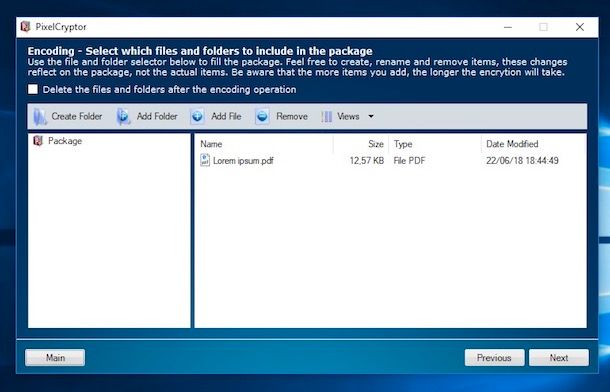This screenshot has height=392, width=610.
Task: Click the Views label in toolbar
Action: coord(348,116)
